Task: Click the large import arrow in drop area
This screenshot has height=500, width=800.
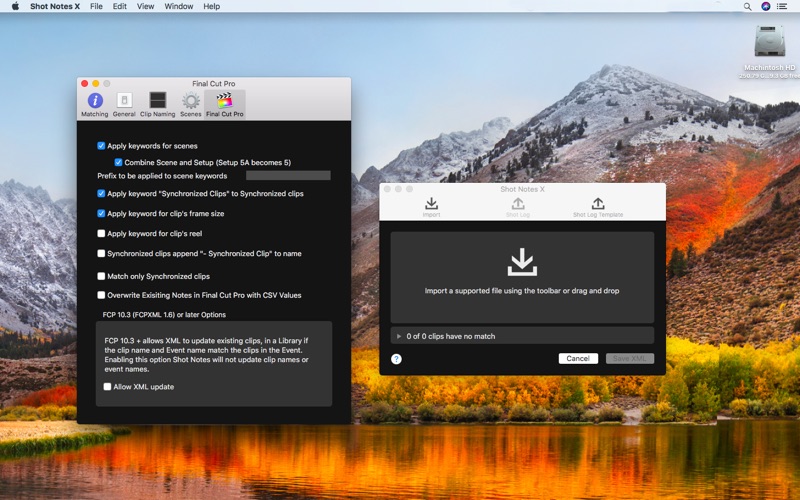Action: (522, 262)
